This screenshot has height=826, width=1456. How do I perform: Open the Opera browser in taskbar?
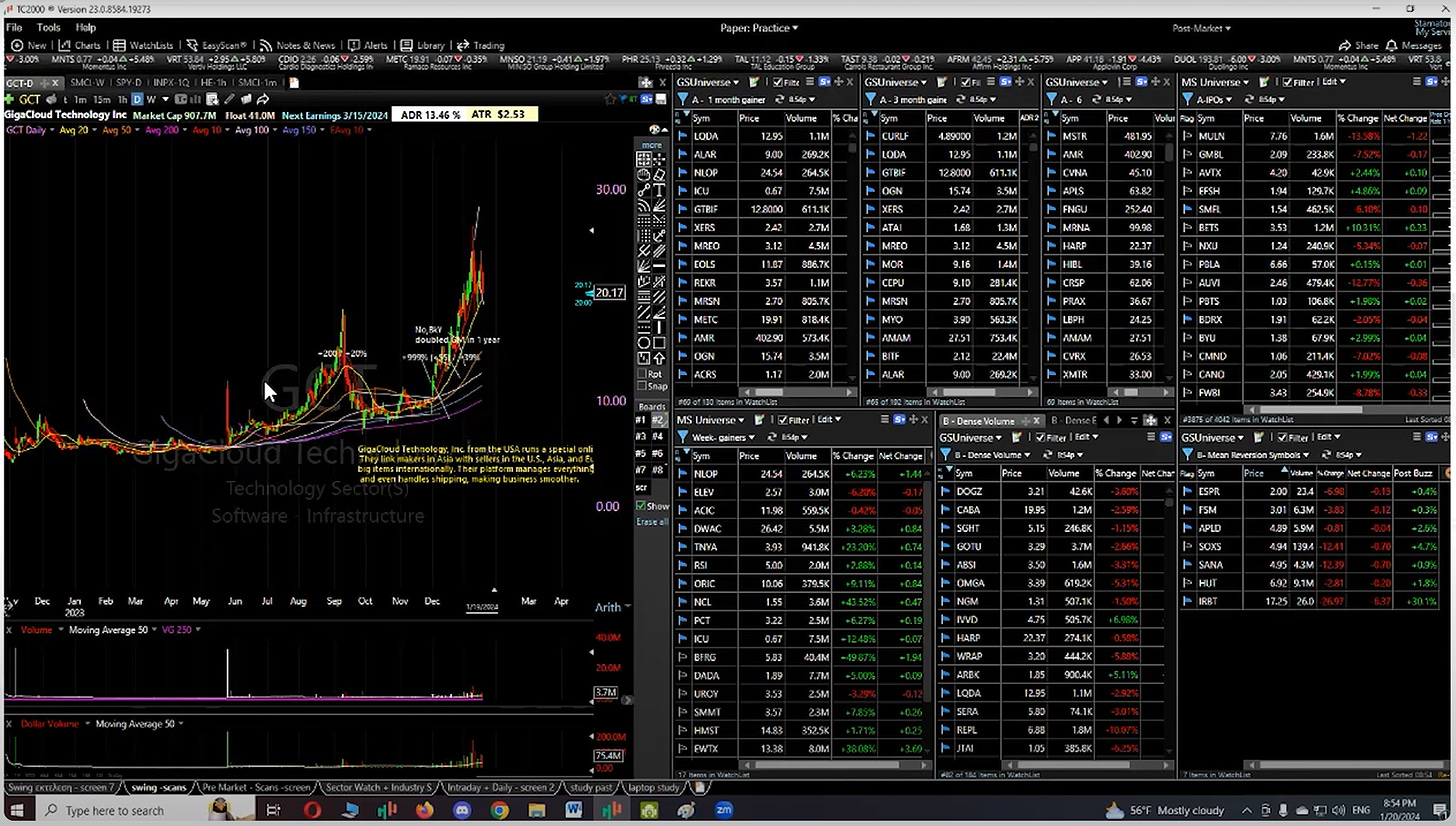[312, 810]
